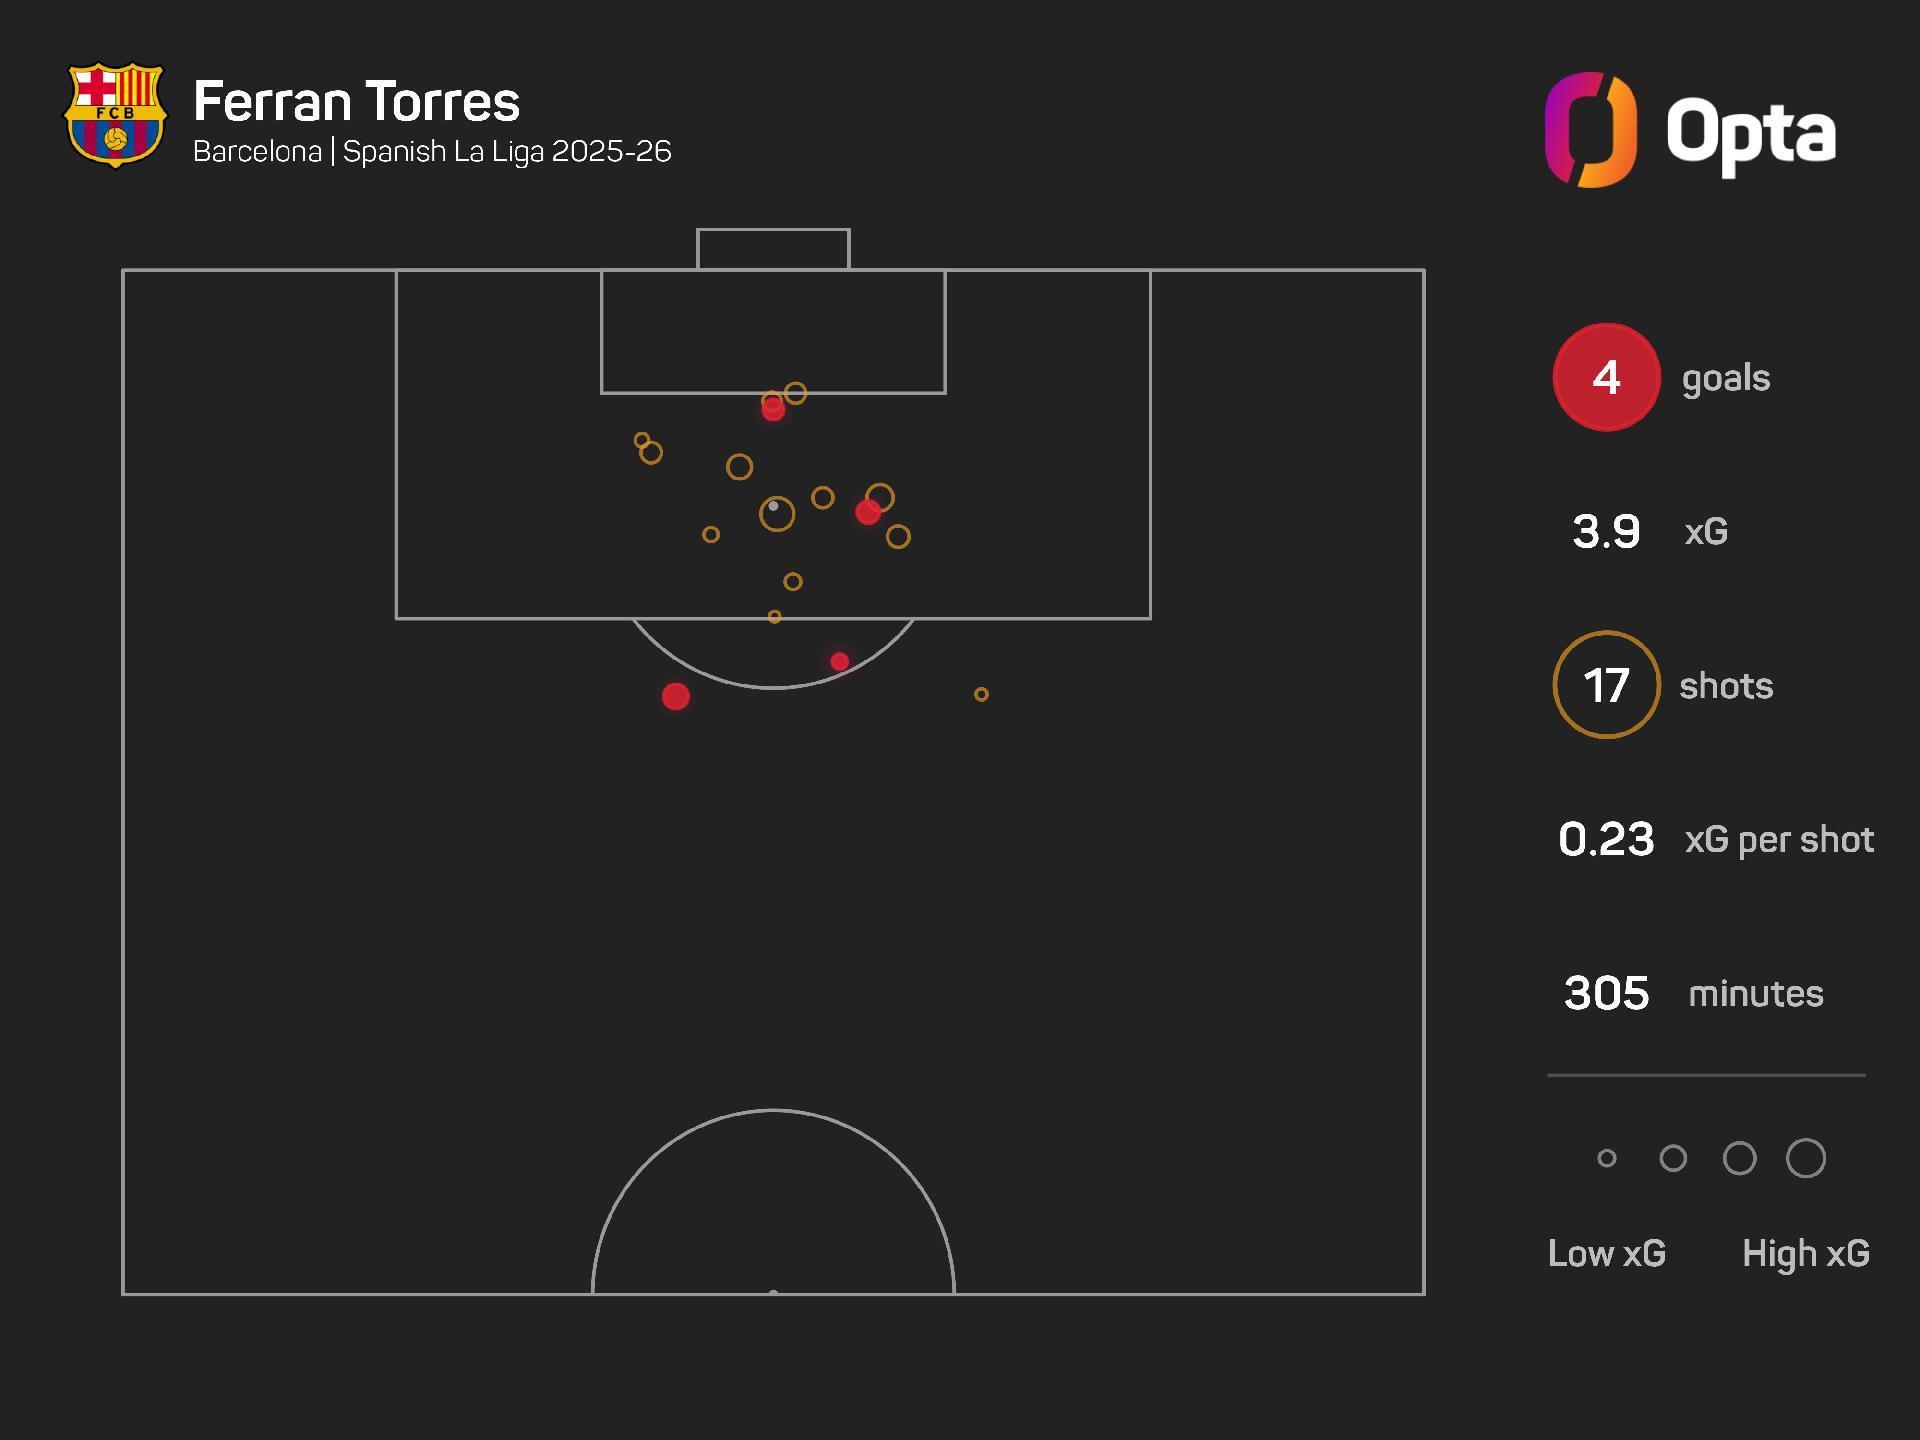Click the smallest Low xG legend circle
1920x1440 pixels.
point(1607,1158)
